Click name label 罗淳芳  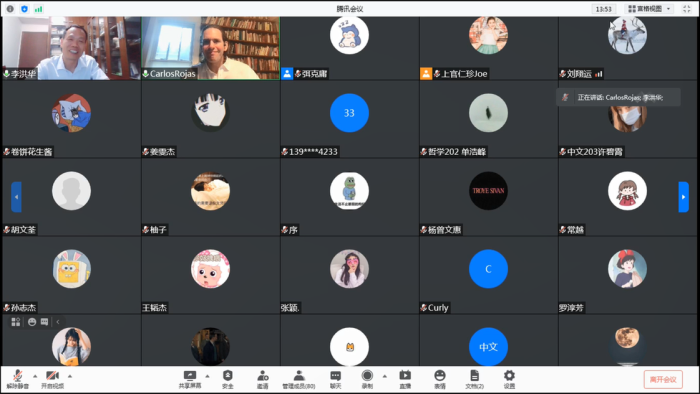(571, 308)
